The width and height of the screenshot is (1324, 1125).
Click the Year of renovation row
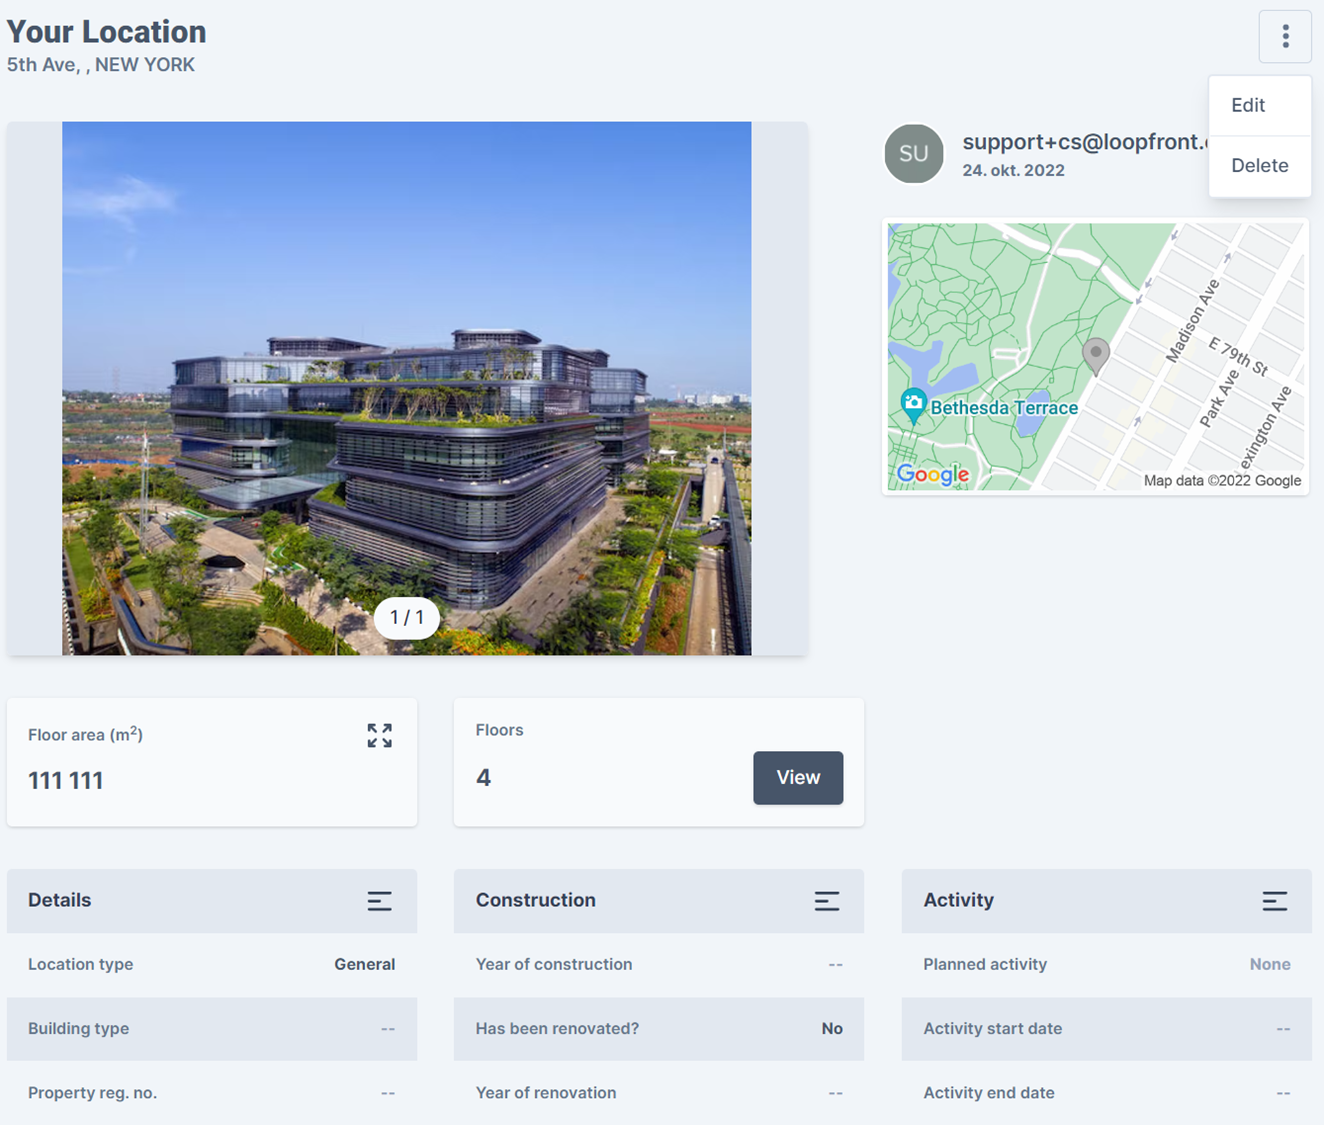coord(659,1093)
